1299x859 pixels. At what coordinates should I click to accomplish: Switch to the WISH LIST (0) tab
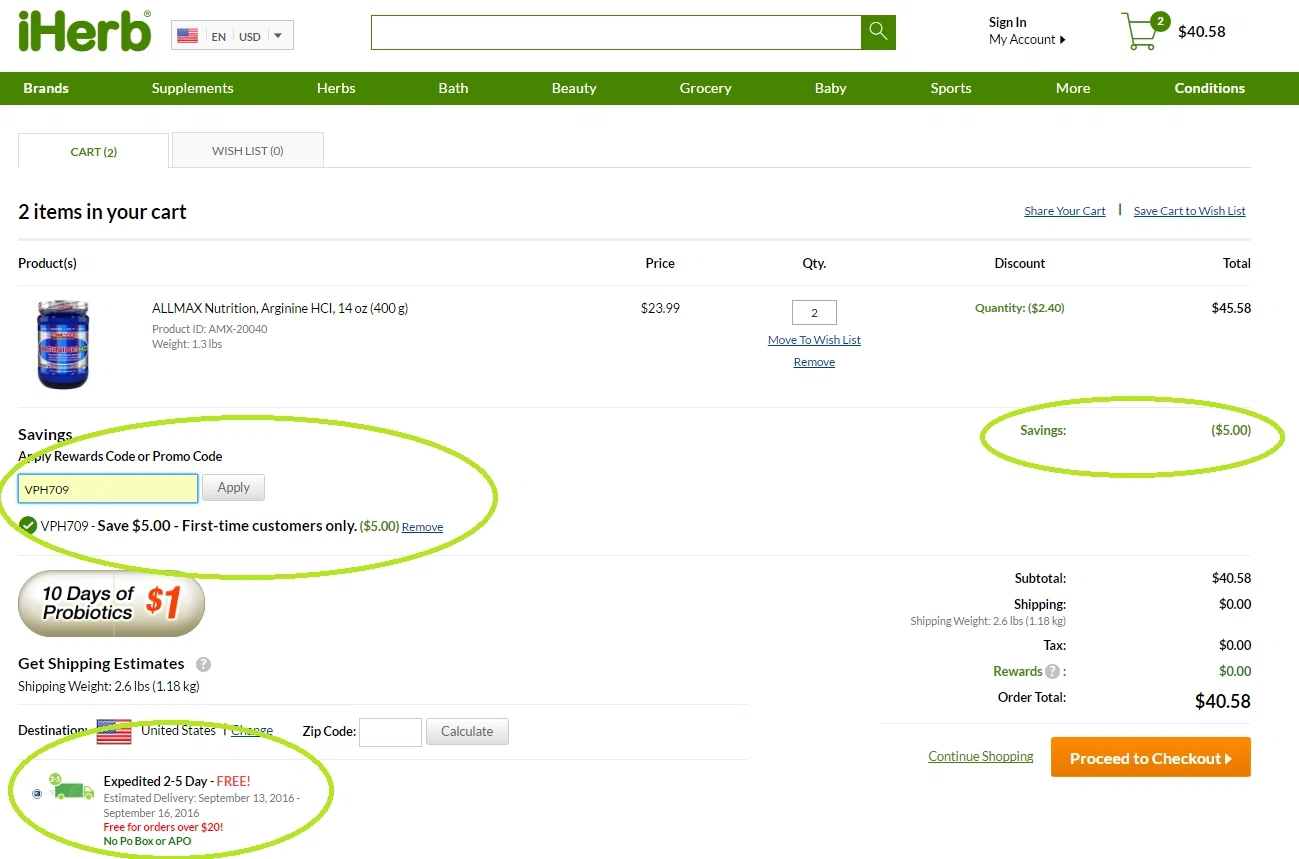(x=248, y=150)
